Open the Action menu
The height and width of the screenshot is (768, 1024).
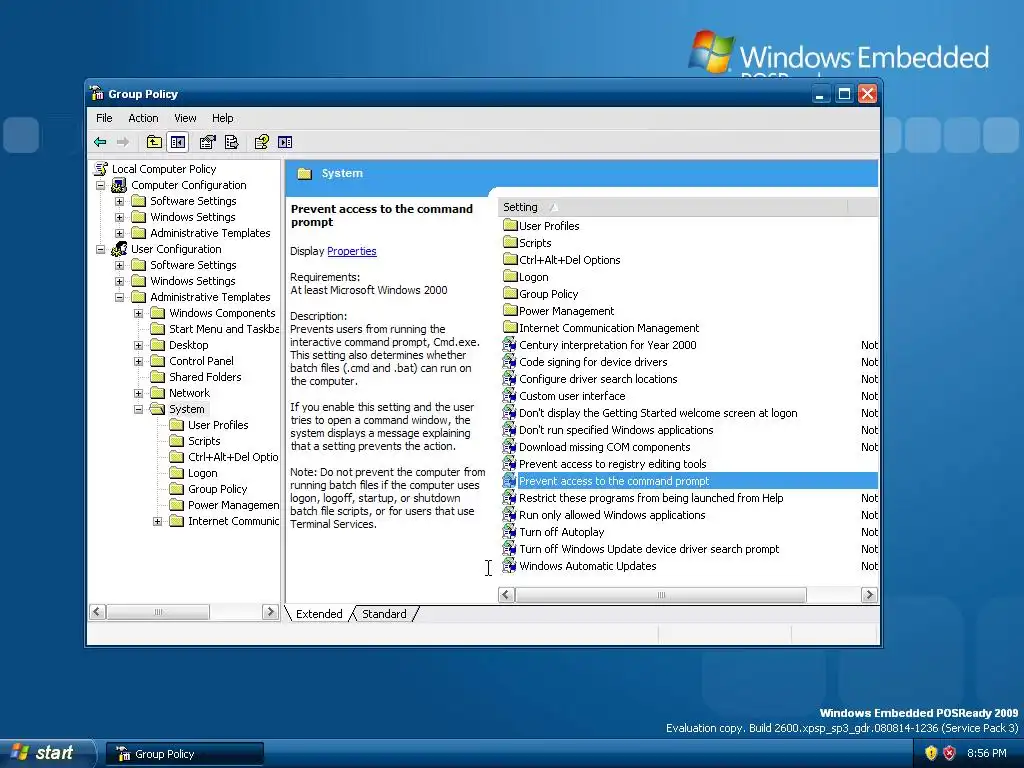click(143, 118)
